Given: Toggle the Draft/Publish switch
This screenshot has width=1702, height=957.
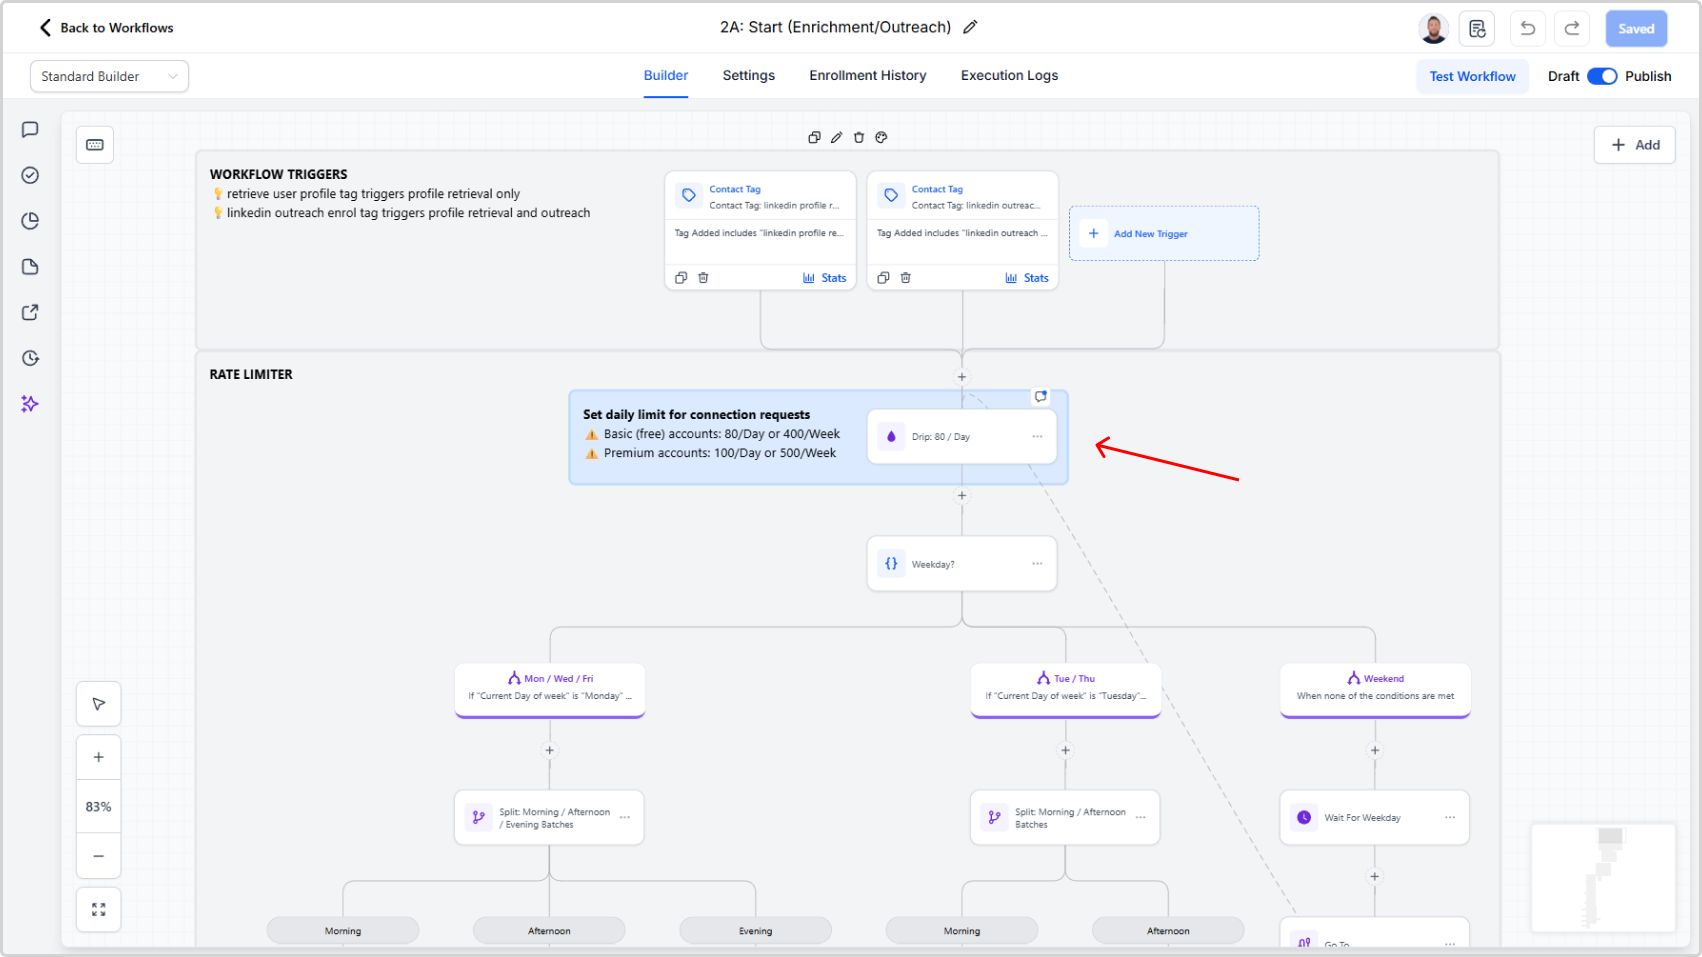Looking at the screenshot, I should 1602,76.
